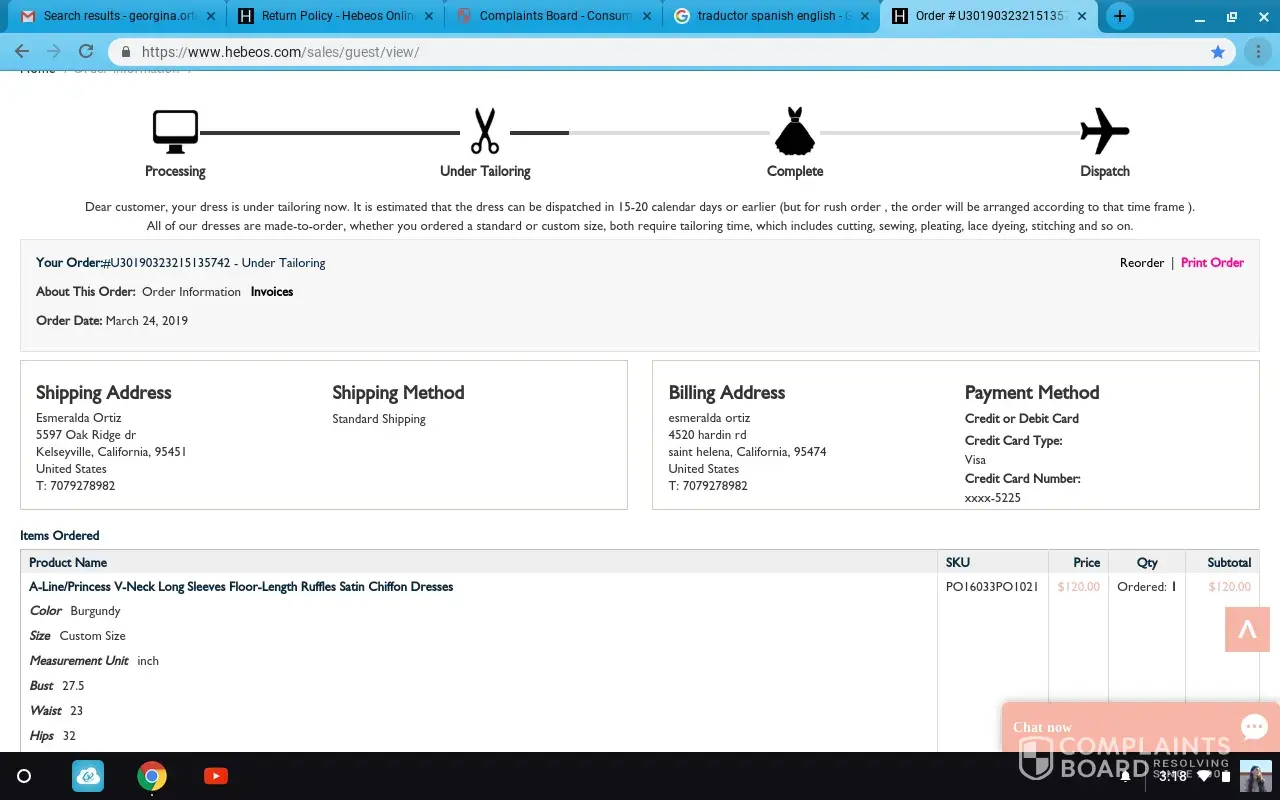
Task: Click the Print Order link
Action: pos(1212,263)
